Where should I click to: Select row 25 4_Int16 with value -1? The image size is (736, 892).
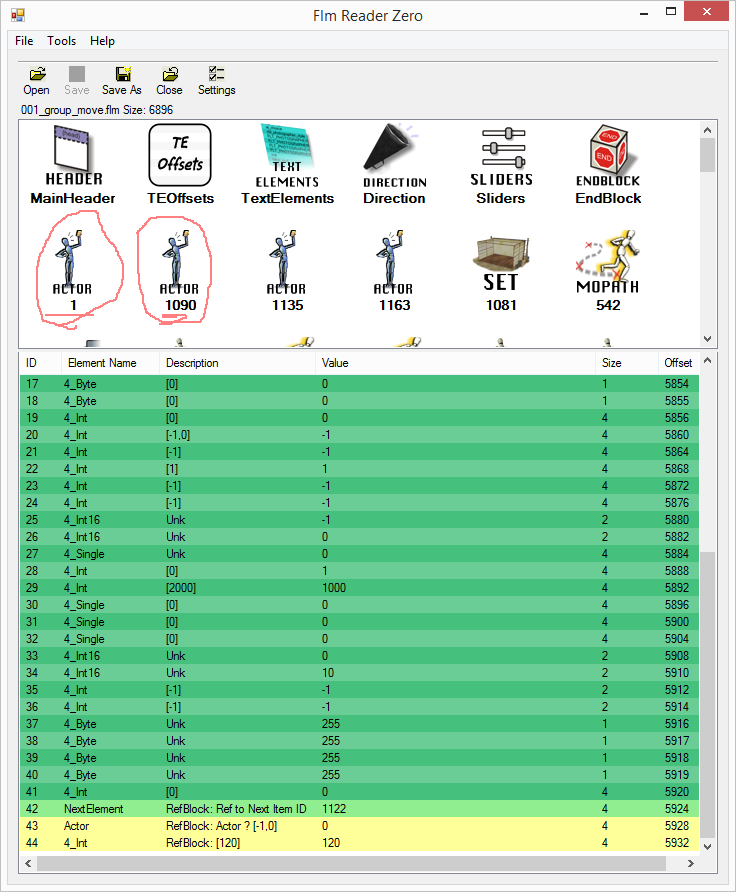tap(359, 519)
